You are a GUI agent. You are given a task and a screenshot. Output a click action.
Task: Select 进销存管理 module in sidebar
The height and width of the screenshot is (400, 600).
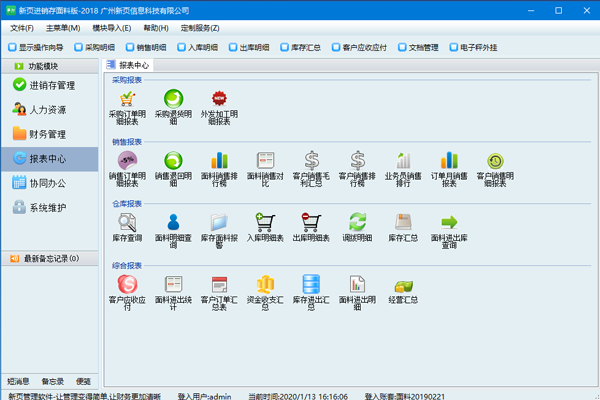[x=50, y=85]
